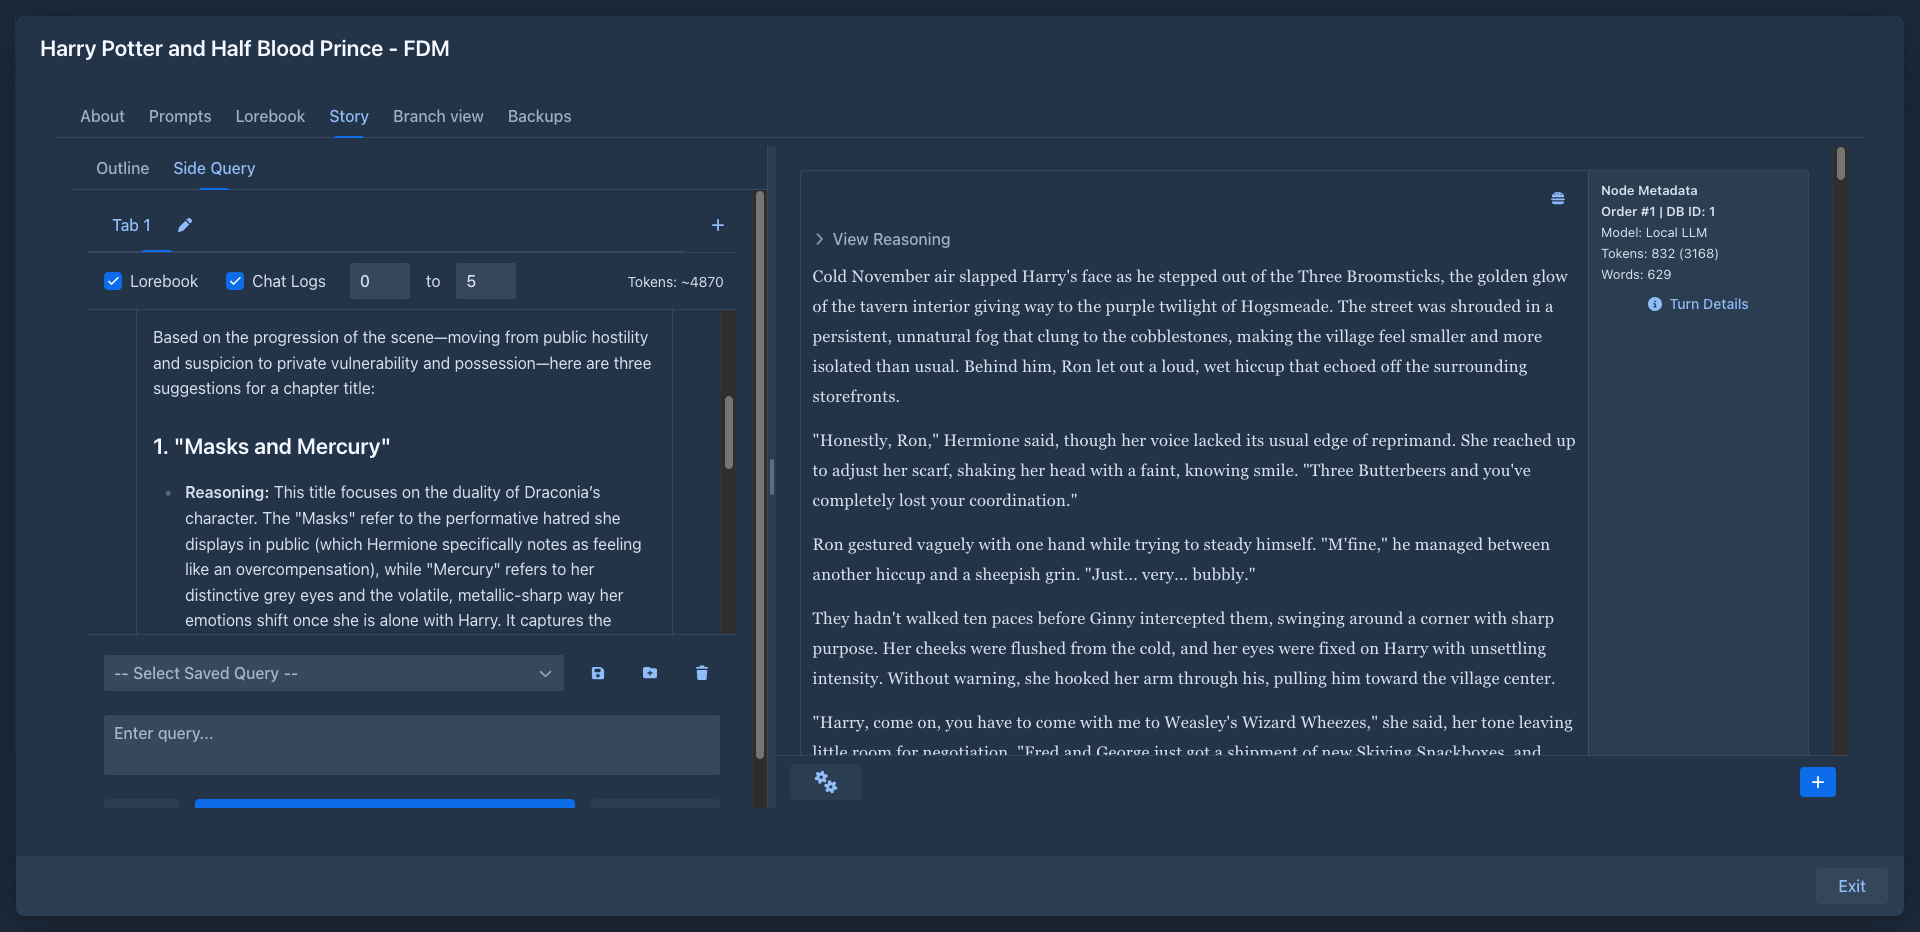Click the side query response scrollbar thumb
The image size is (1920, 932).
click(729, 433)
